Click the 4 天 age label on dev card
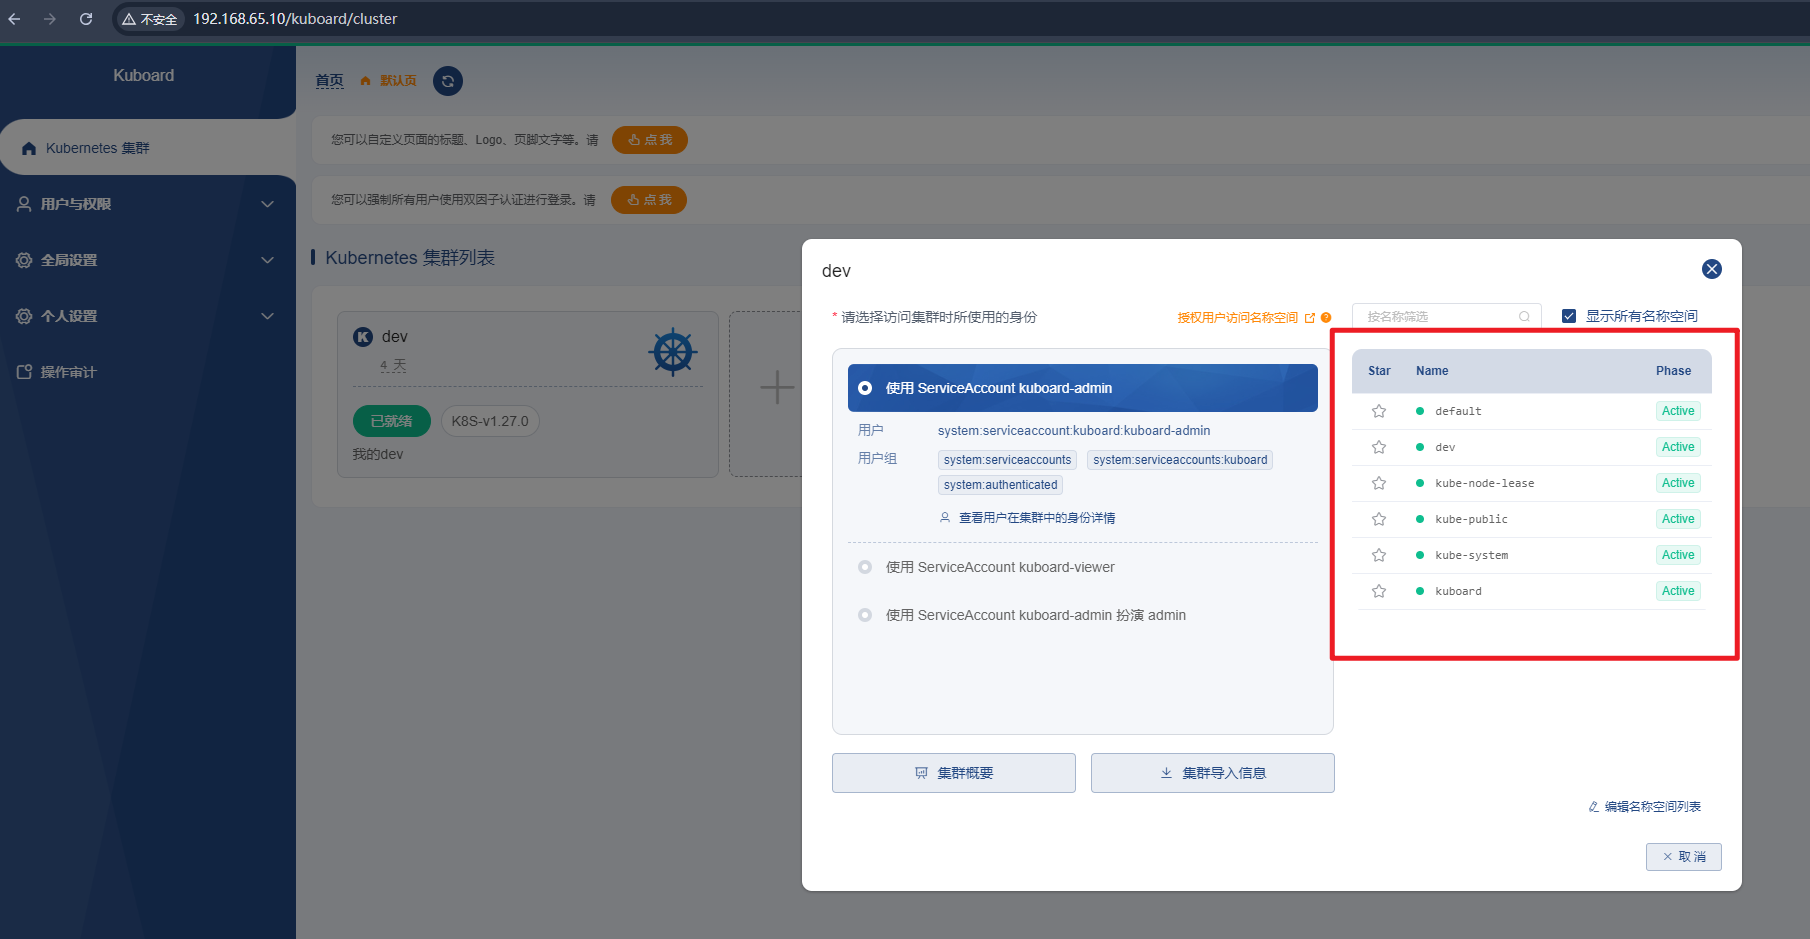Screen dimensions: 1810x939 point(393,366)
